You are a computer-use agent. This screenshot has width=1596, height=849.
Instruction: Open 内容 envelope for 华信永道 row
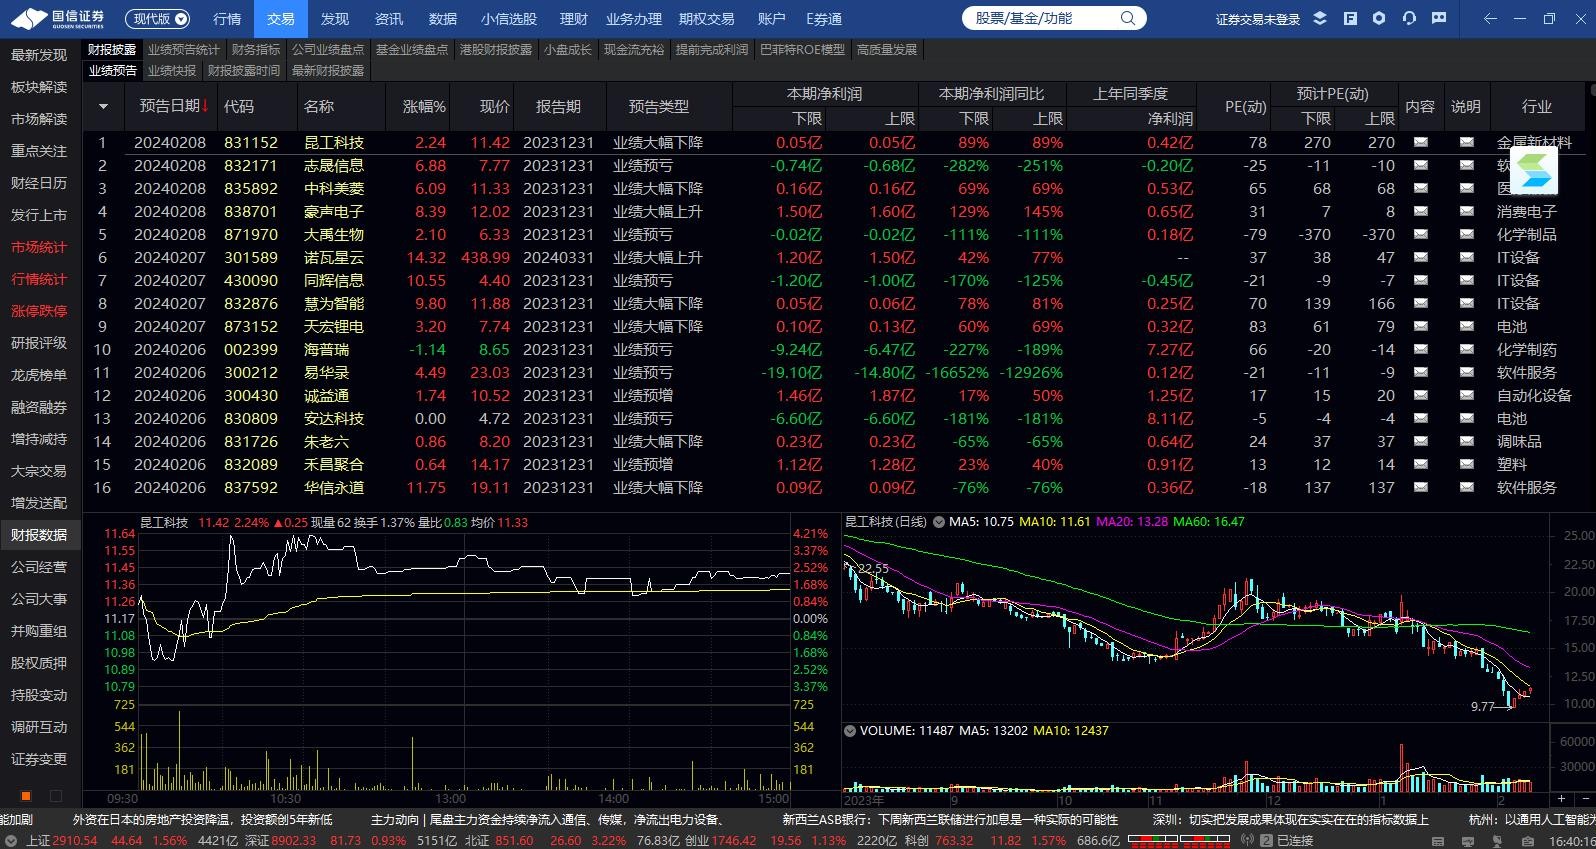(x=1420, y=487)
